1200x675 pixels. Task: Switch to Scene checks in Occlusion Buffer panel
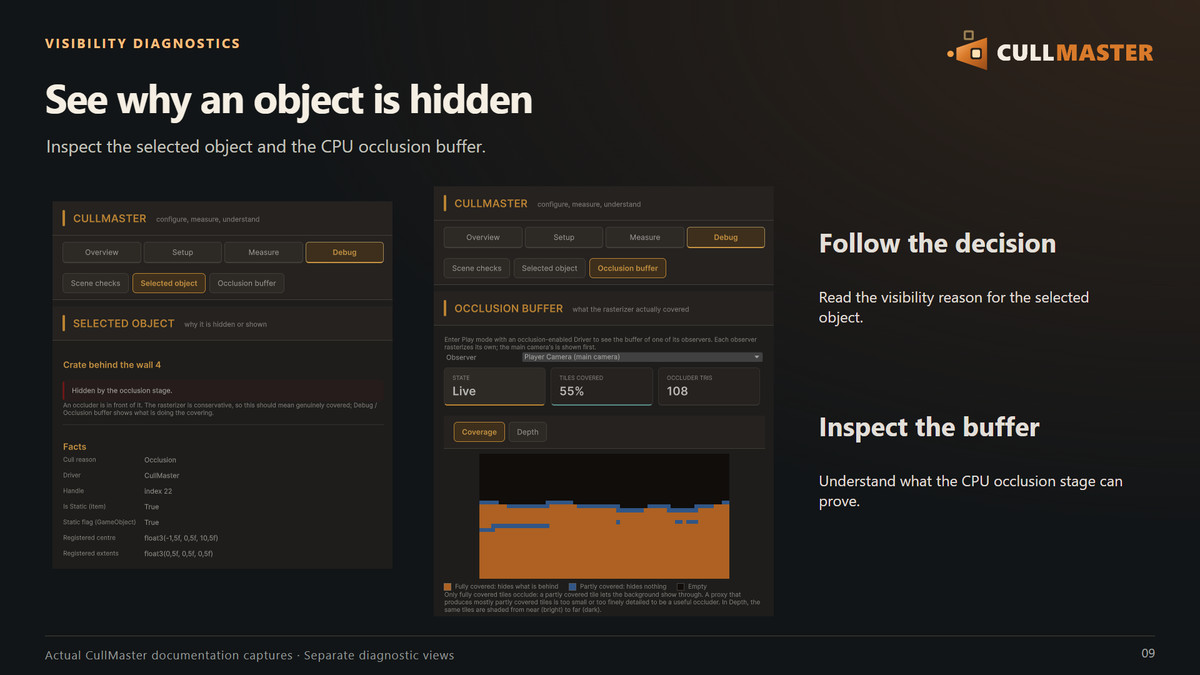[476, 268]
